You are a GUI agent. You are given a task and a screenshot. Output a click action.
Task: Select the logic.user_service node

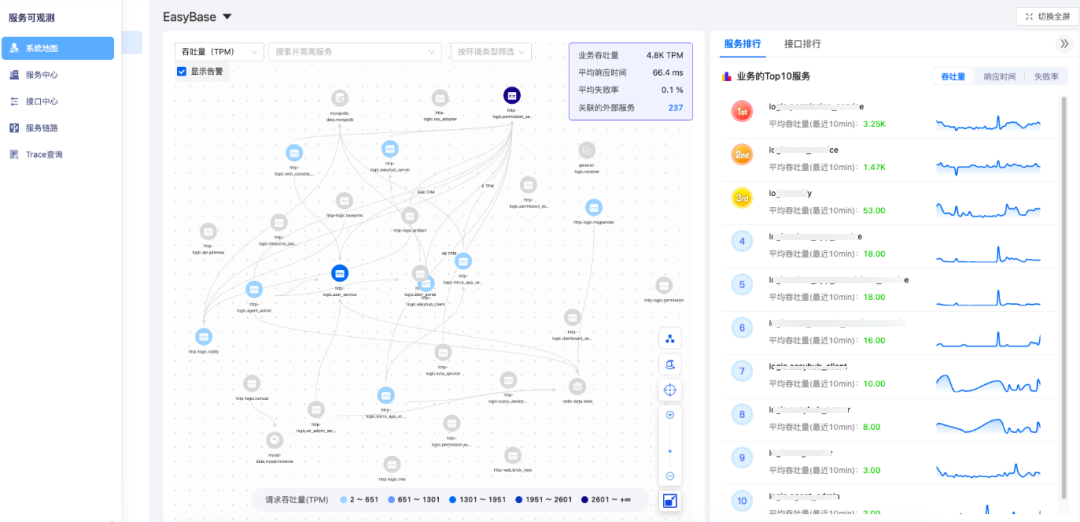pyautogui.click(x=340, y=273)
